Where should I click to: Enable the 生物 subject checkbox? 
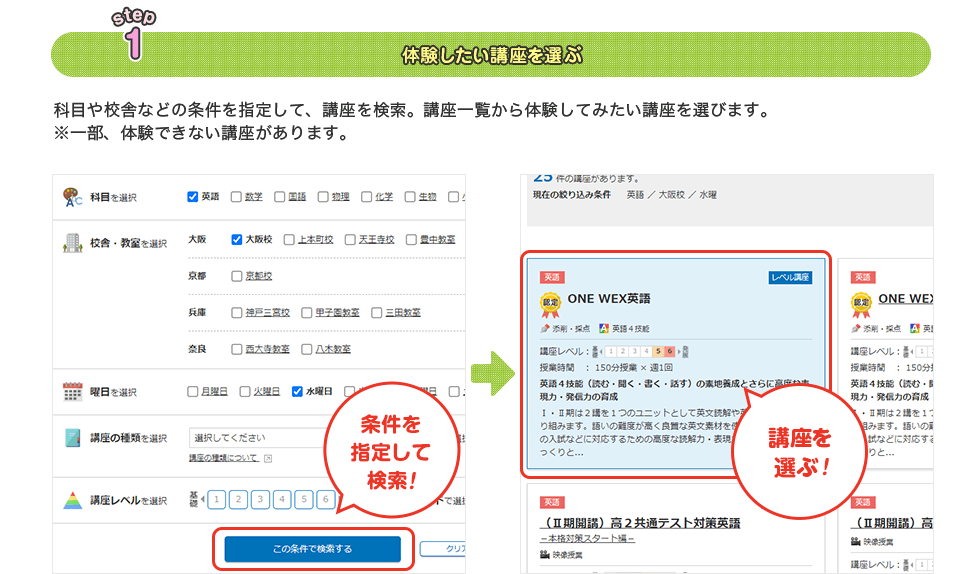point(410,196)
